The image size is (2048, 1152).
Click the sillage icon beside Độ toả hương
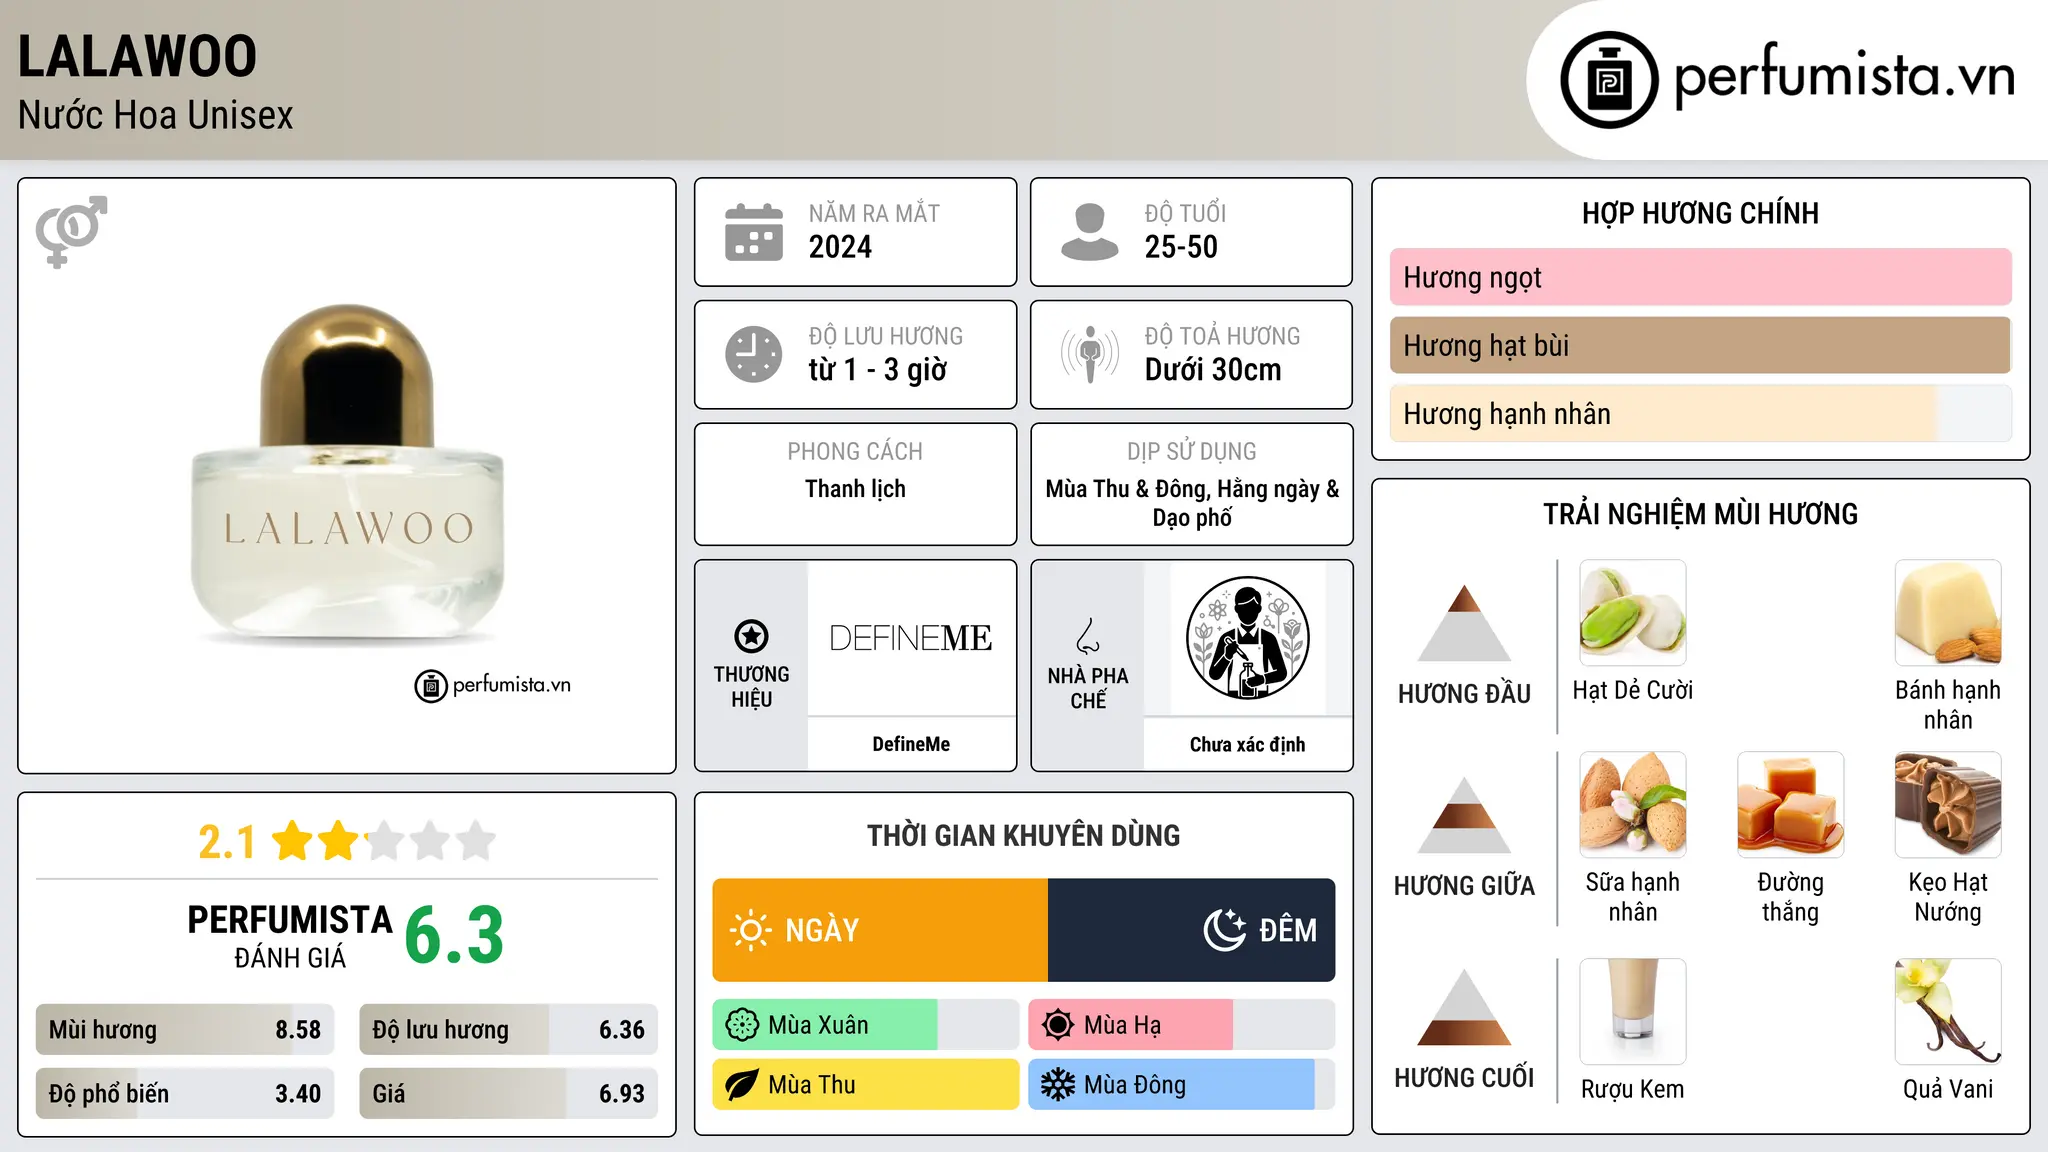[1090, 354]
